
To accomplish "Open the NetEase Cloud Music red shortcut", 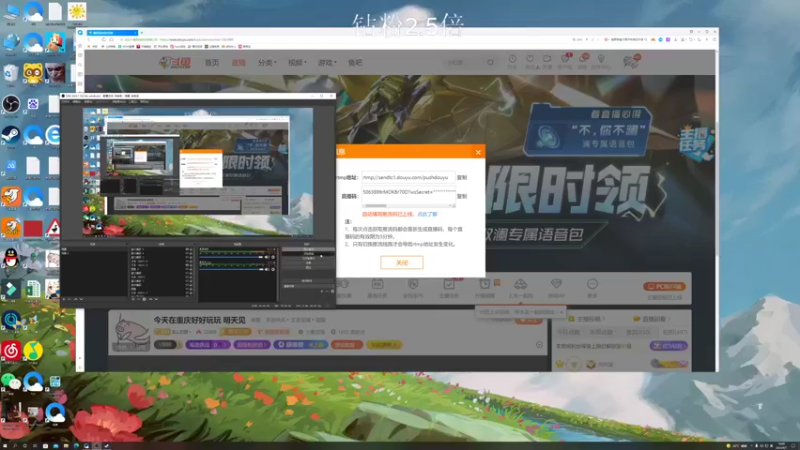I will tap(11, 351).
